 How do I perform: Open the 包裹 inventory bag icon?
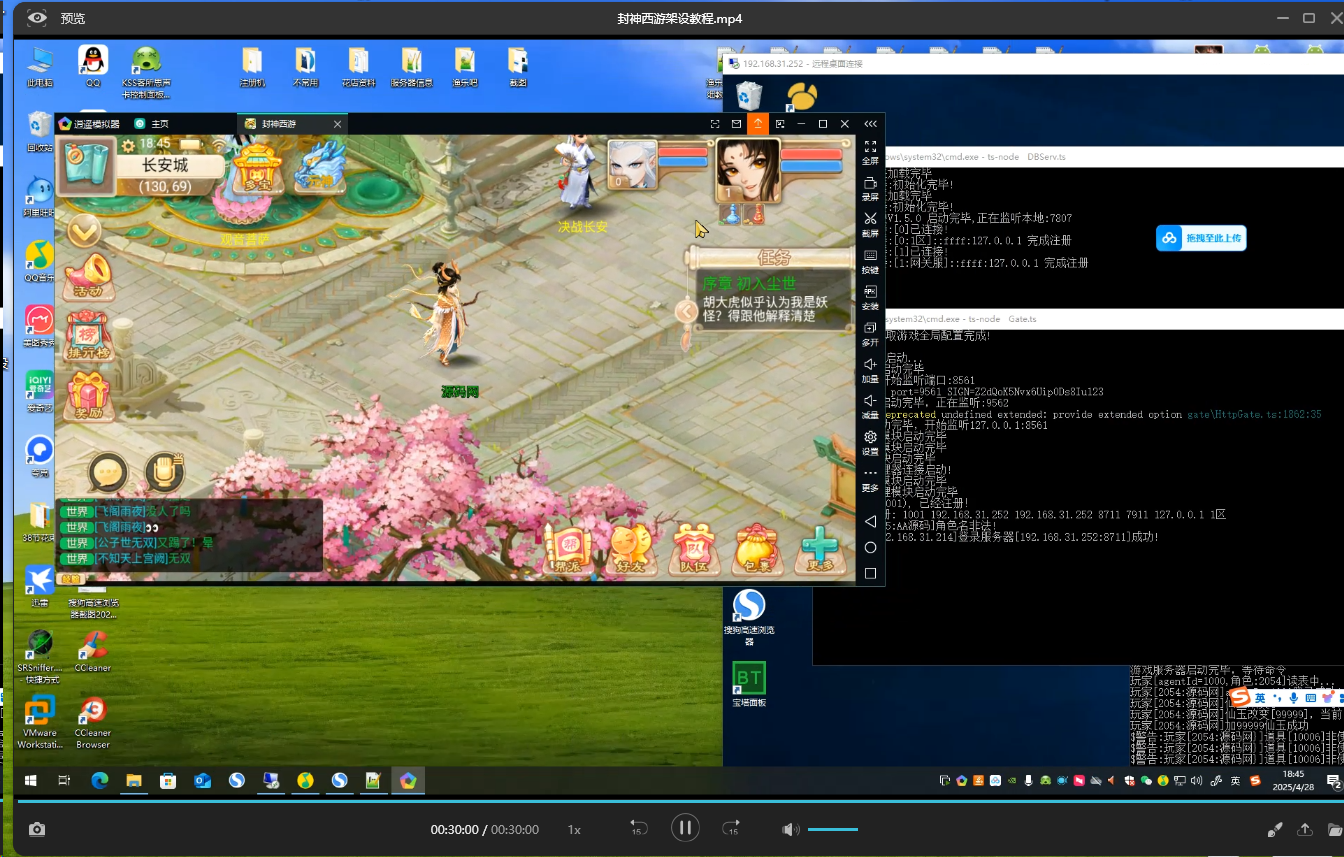point(757,549)
